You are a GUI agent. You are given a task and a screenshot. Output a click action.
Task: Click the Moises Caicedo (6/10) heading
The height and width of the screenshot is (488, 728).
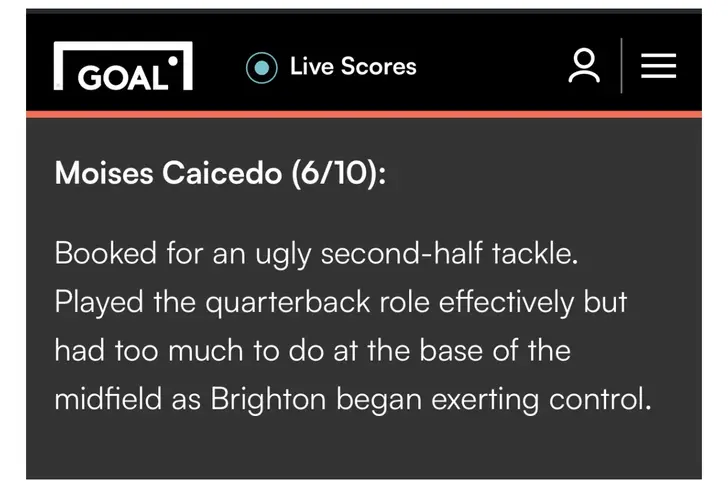tap(220, 173)
